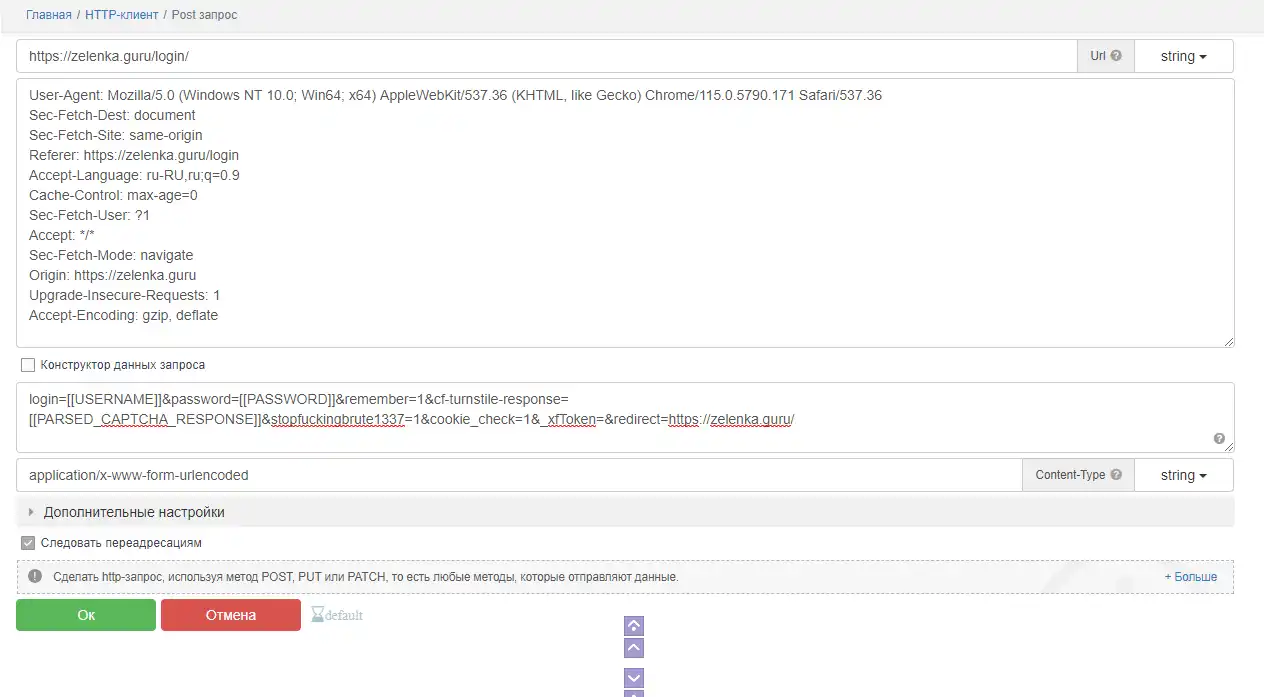Expand Дополнительные настройки section

[133, 512]
